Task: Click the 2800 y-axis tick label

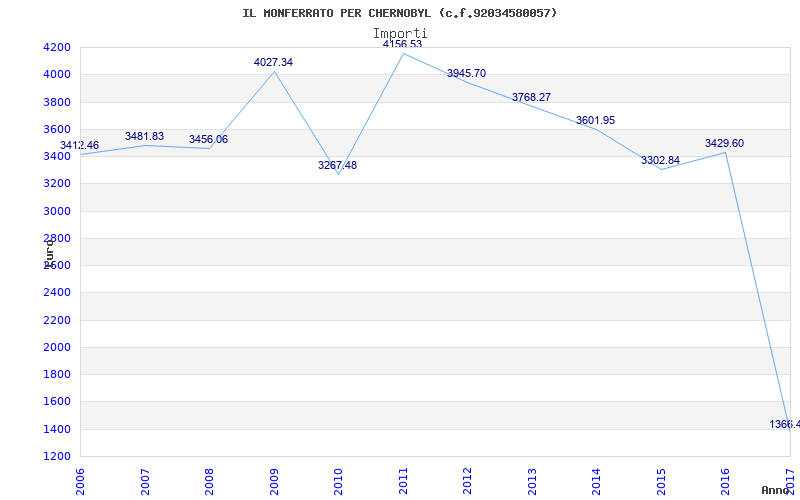Action: [x=57, y=238]
